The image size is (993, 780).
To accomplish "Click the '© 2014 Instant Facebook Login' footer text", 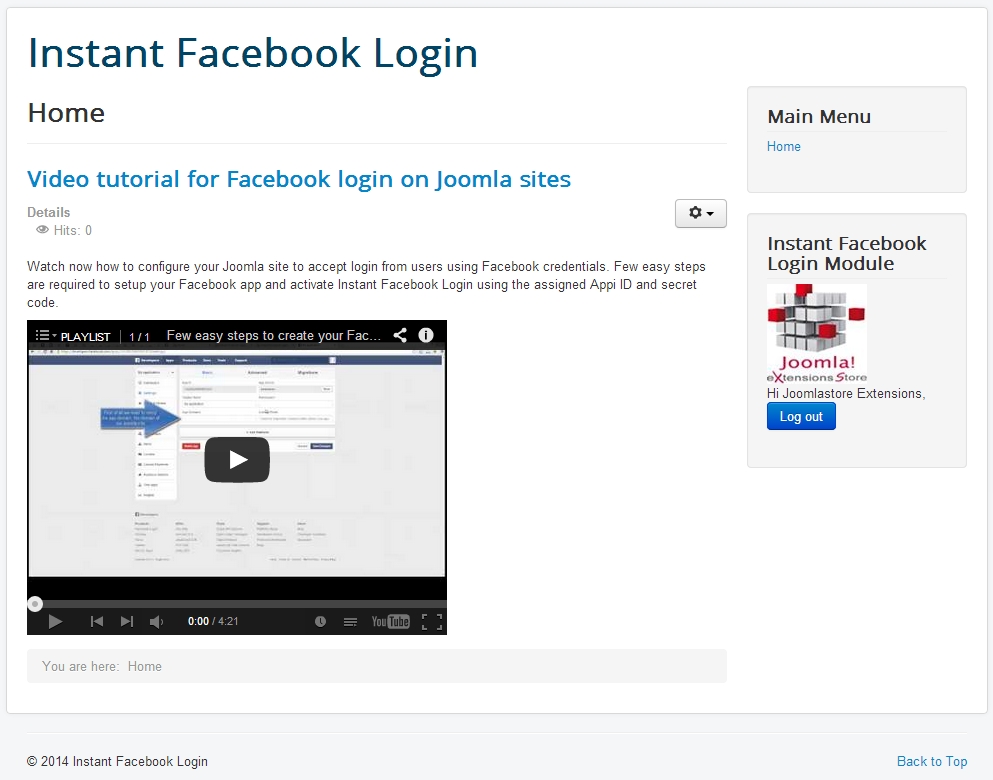I will tap(117, 761).
